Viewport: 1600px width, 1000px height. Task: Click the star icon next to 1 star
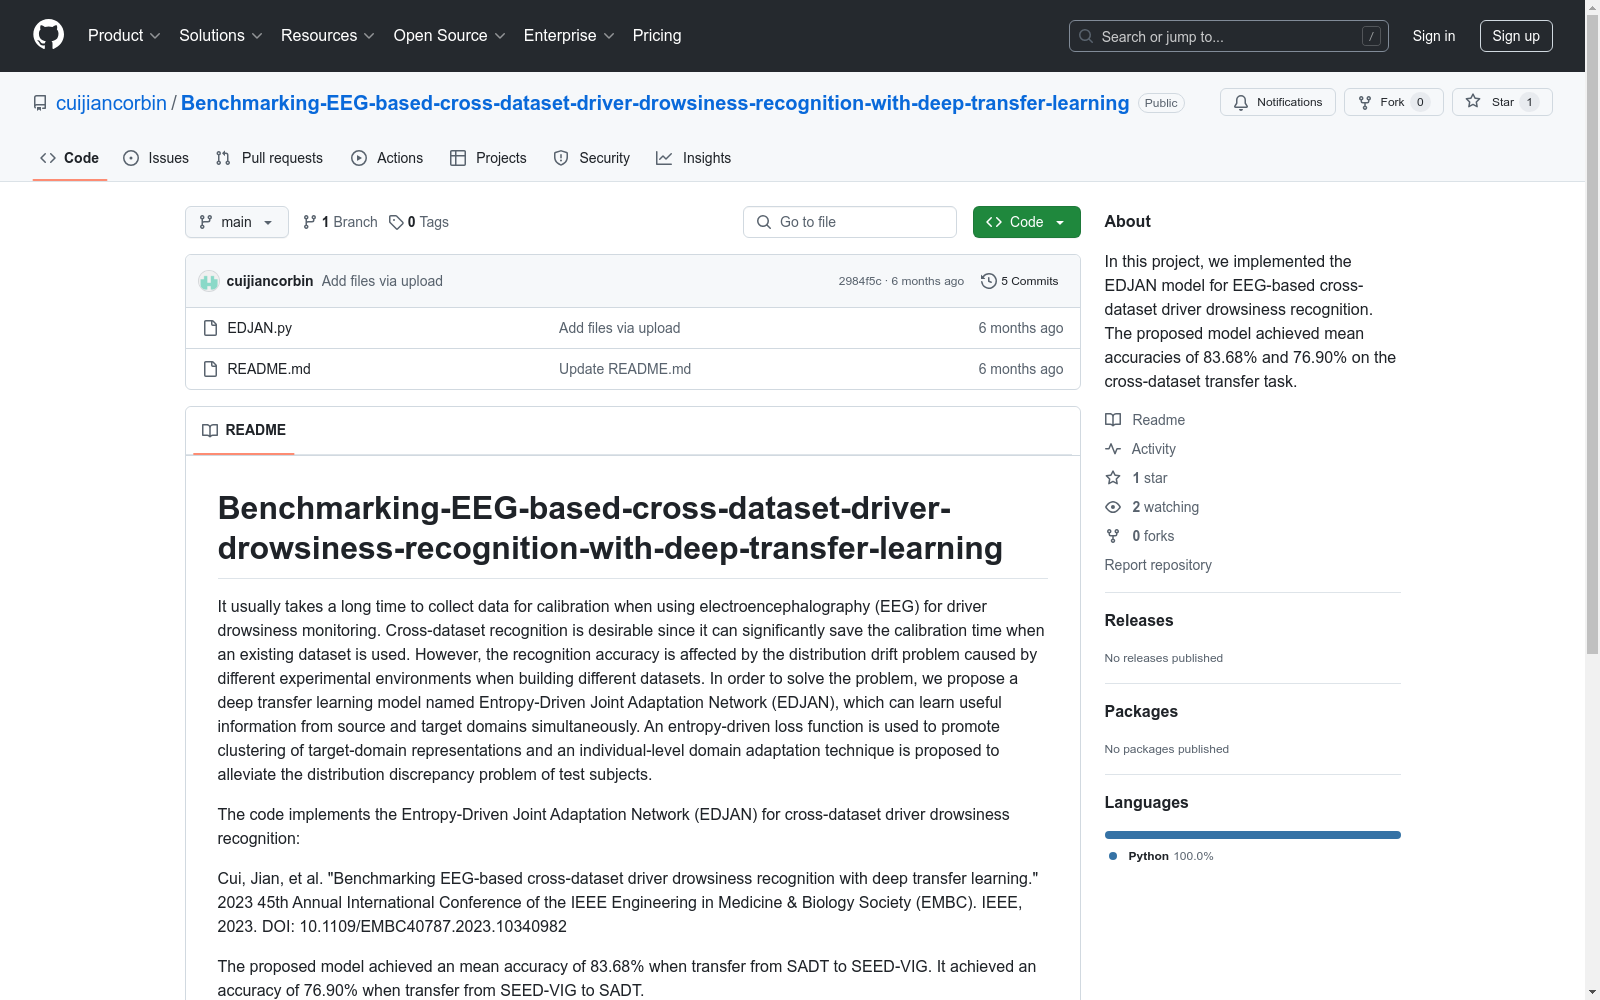click(1113, 478)
